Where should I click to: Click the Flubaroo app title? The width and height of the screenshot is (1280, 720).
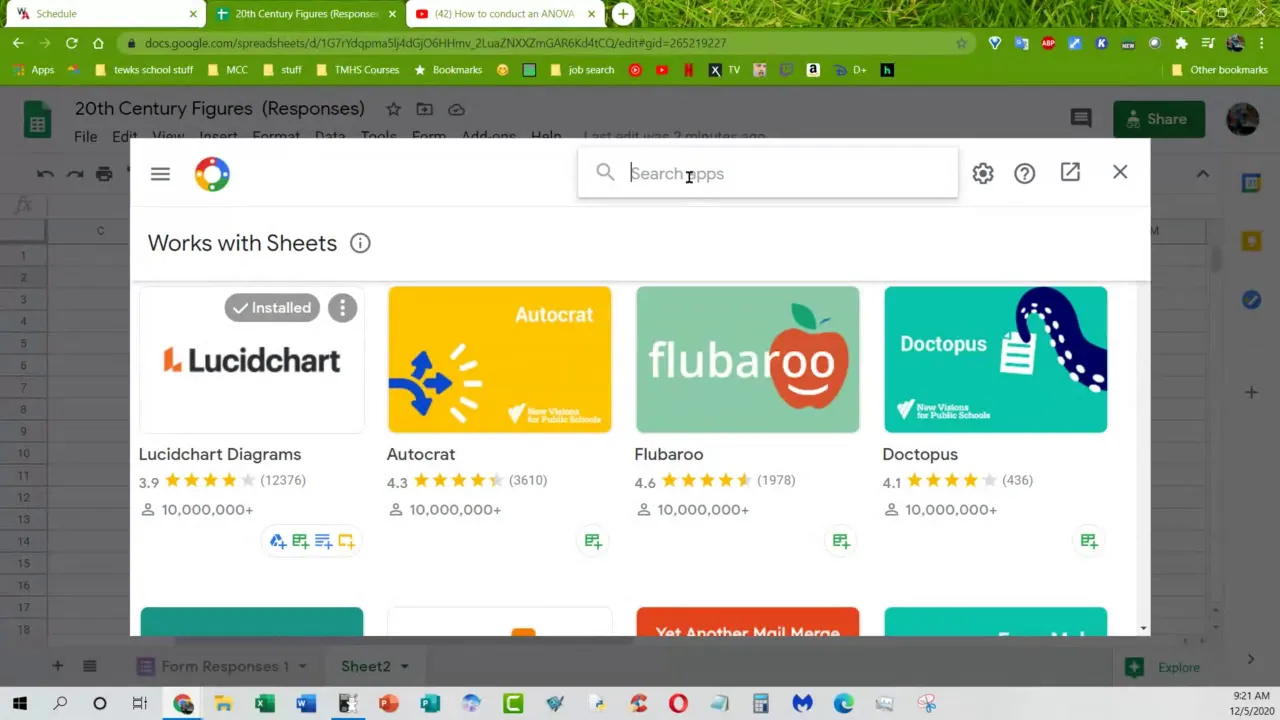(x=669, y=454)
